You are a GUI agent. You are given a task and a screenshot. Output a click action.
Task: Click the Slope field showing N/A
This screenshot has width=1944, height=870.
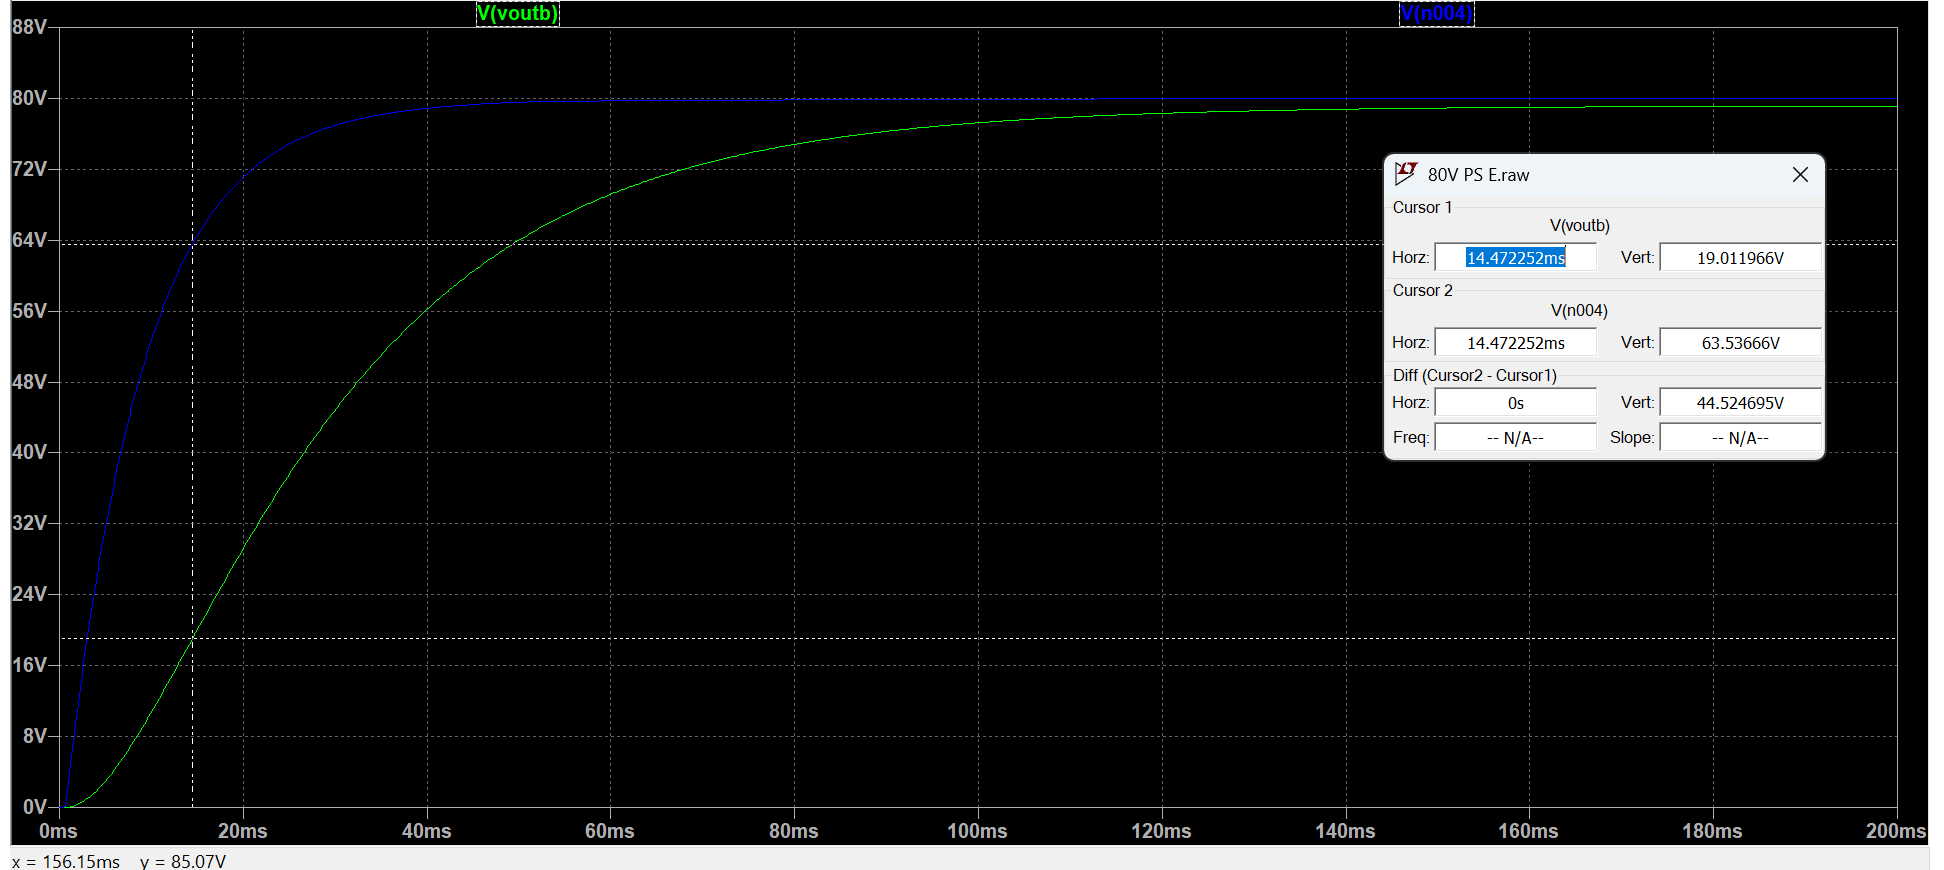pyautogui.click(x=1740, y=438)
